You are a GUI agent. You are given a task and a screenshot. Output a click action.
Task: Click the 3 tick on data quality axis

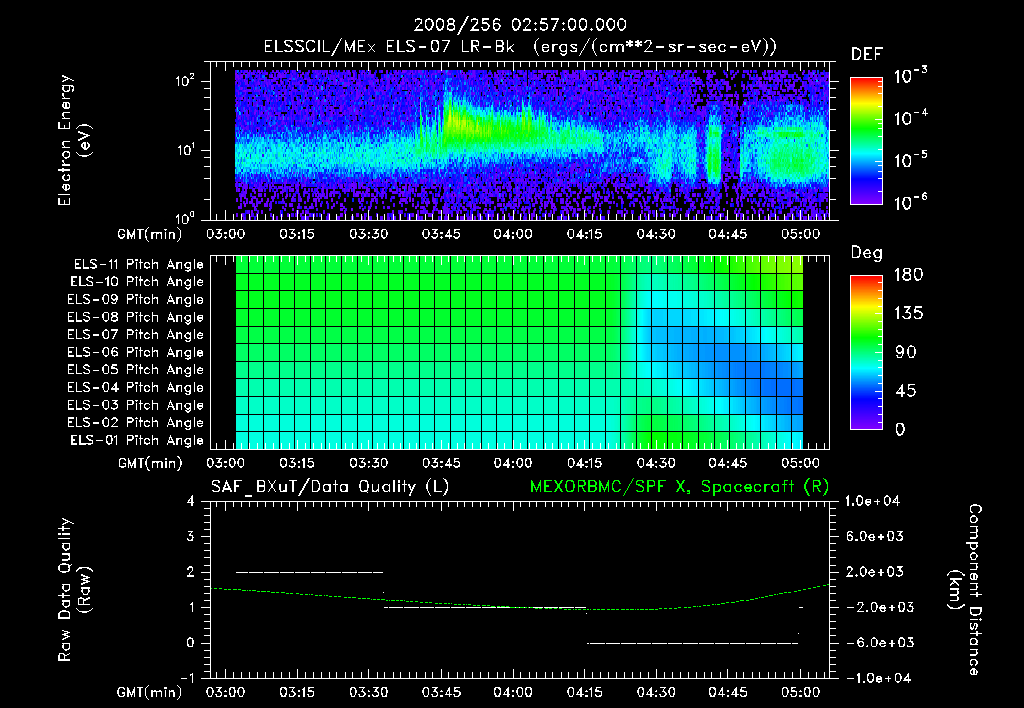click(191, 536)
